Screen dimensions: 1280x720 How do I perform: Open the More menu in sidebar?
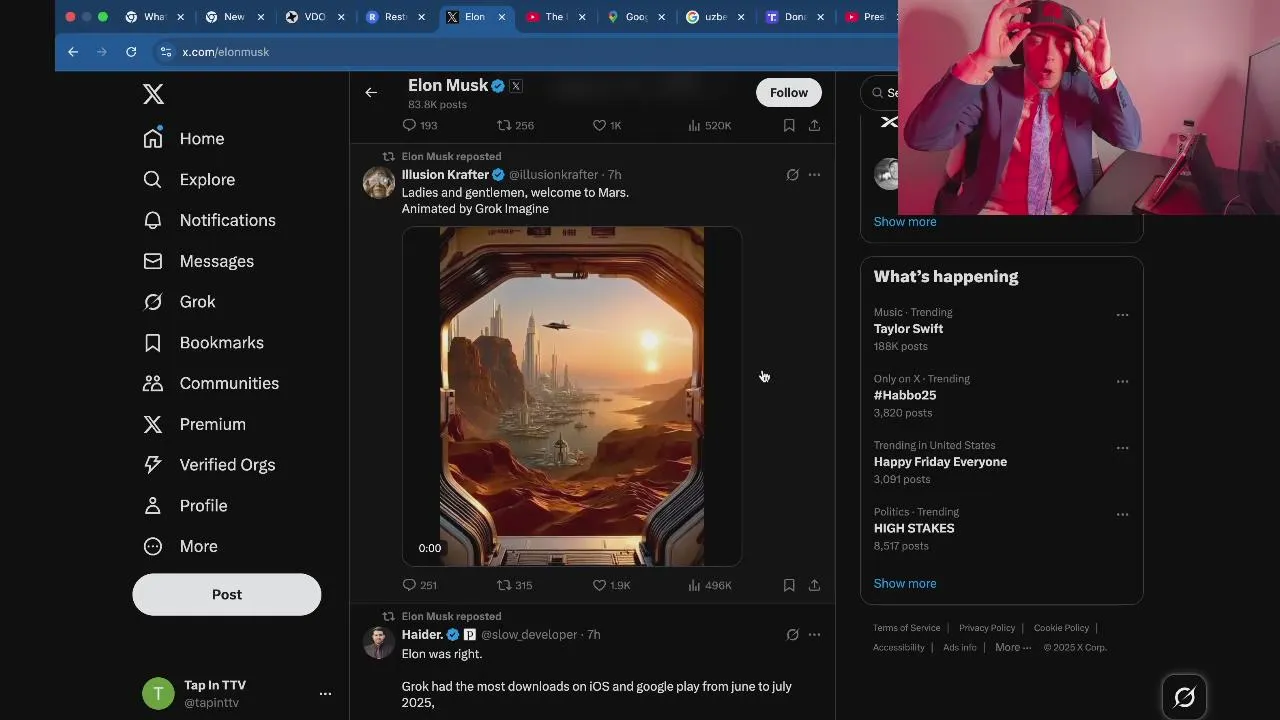pyautogui.click(x=180, y=547)
